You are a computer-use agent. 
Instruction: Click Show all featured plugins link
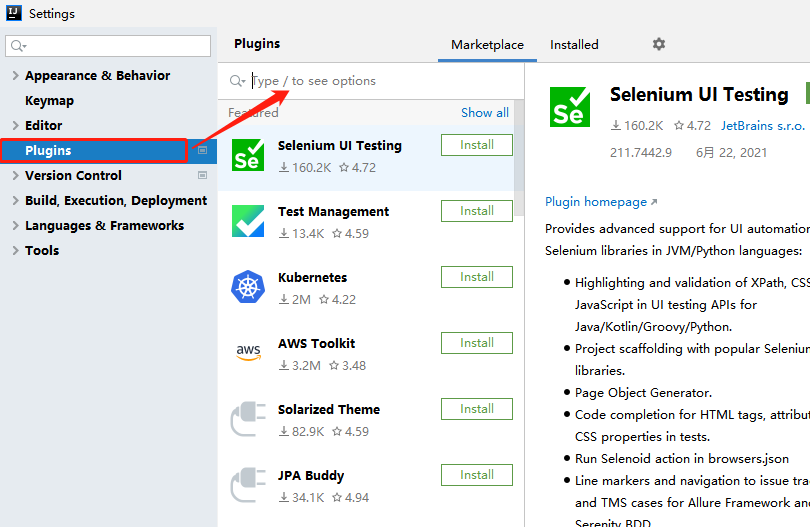point(485,113)
